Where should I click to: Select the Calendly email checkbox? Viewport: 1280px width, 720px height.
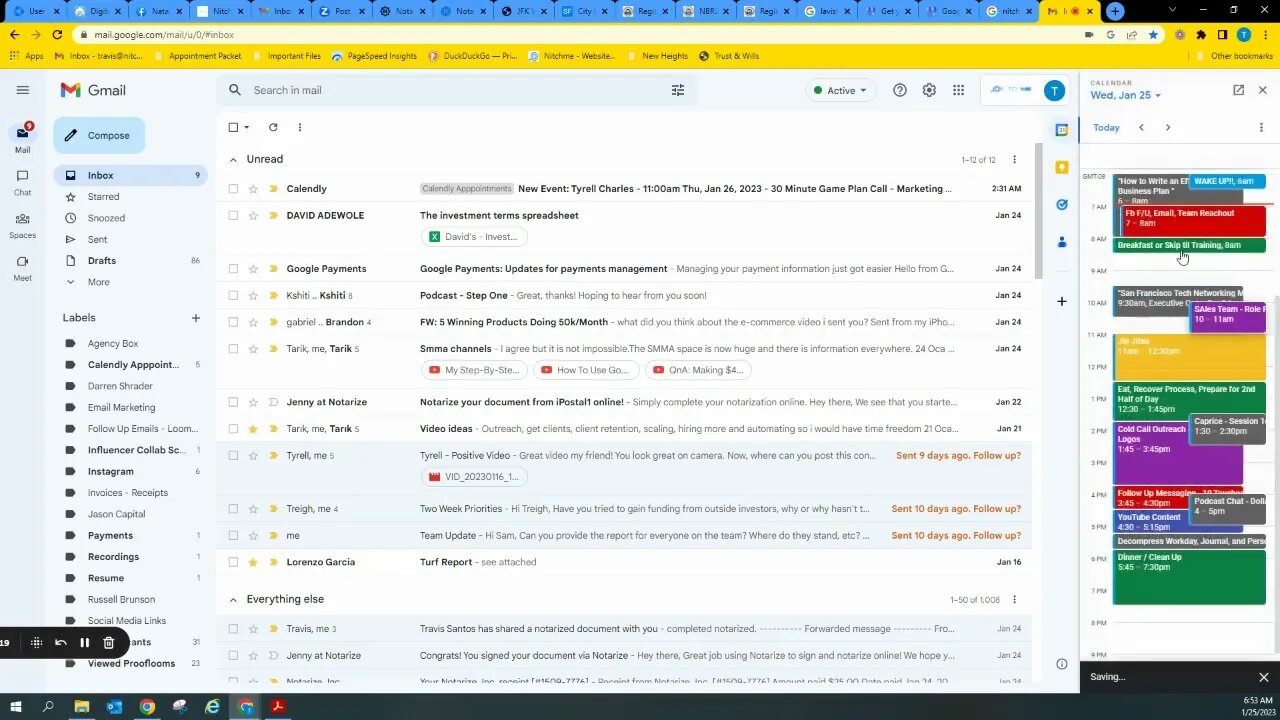pyautogui.click(x=233, y=188)
